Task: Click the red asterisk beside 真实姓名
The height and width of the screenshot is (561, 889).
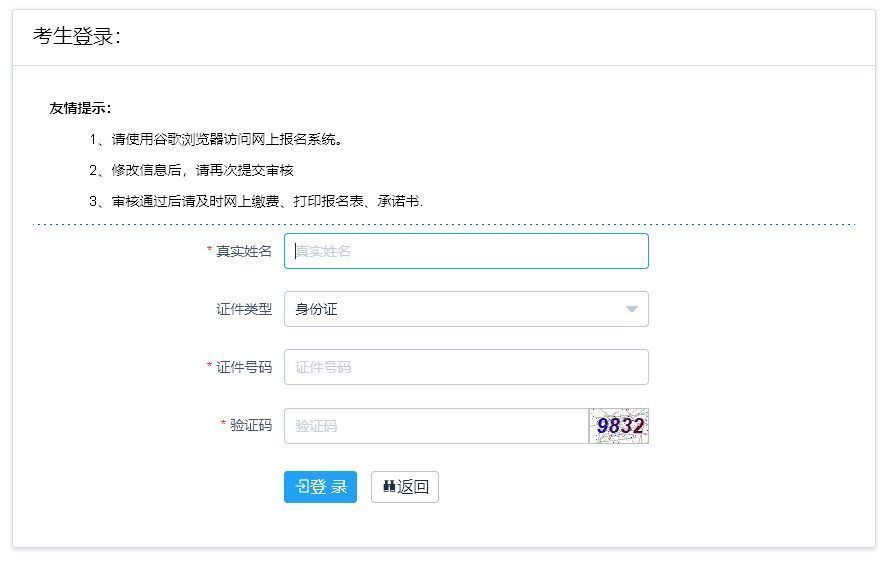Action: pyautogui.click(x=210, y=251)
